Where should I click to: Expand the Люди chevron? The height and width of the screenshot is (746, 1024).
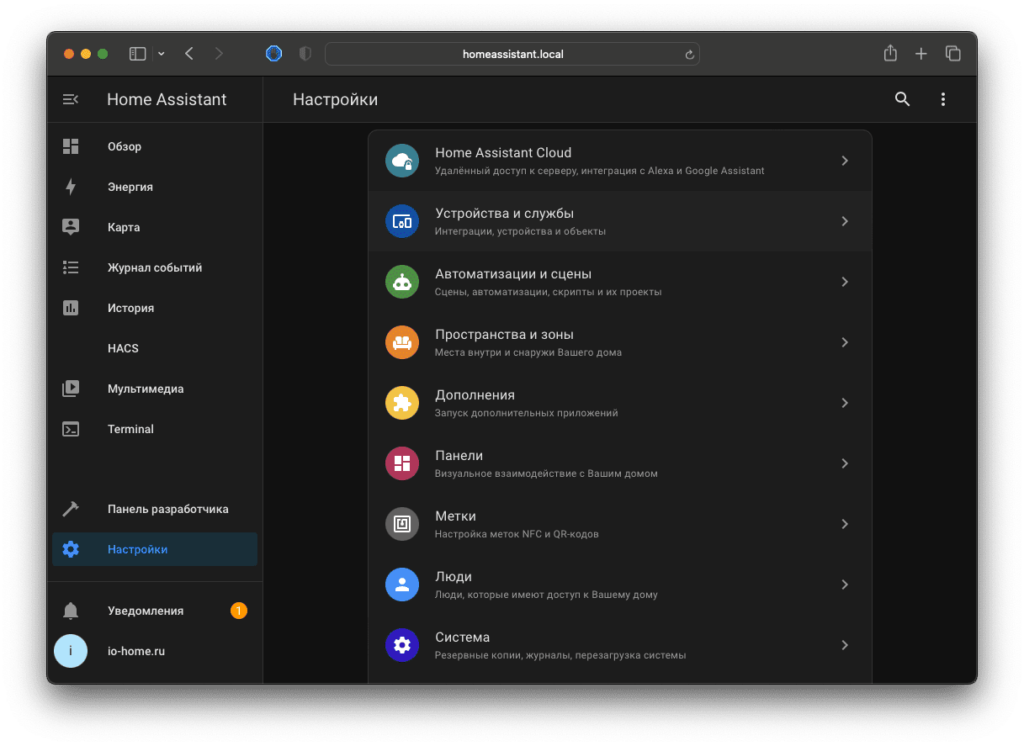pyautogui.click(x=844, y=585)
